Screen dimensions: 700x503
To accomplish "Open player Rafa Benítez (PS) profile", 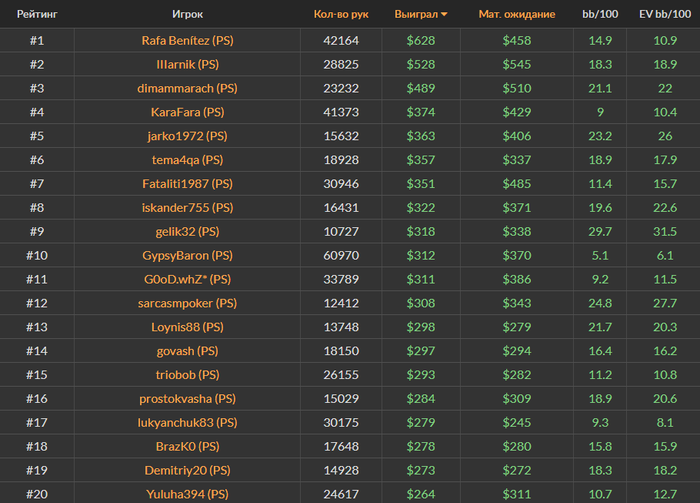I will tap(188, 41).
